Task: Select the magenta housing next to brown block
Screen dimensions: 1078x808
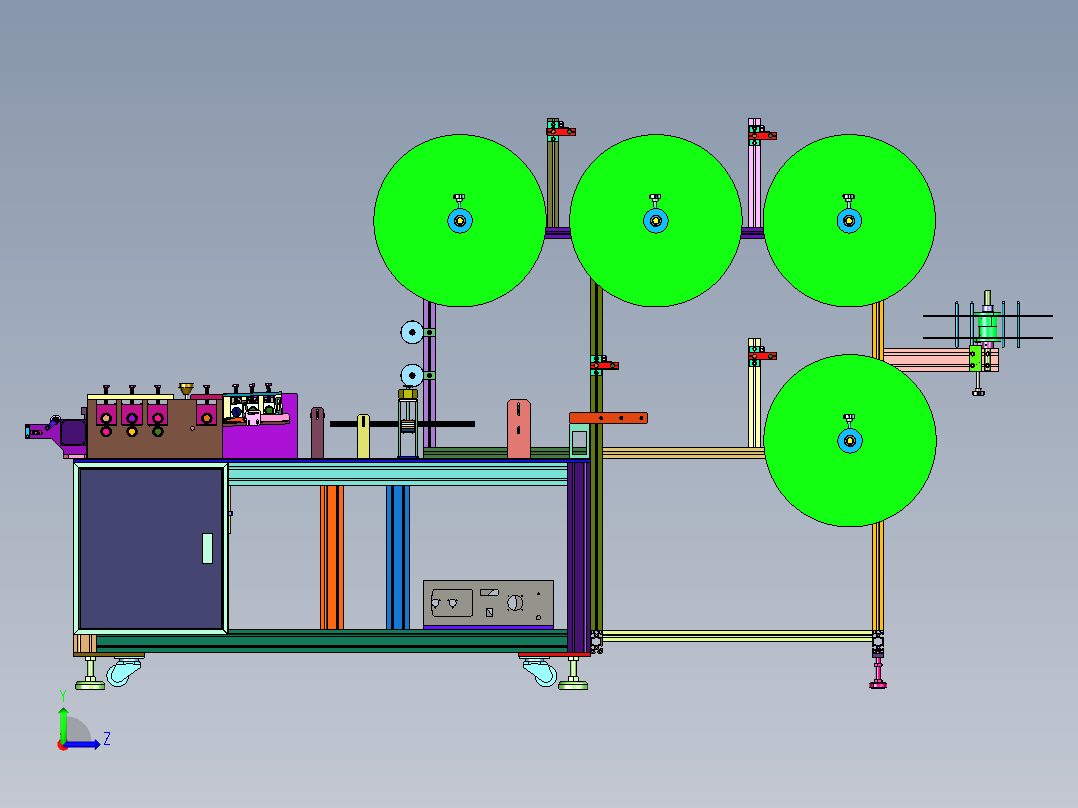Action: click(260, 431)
